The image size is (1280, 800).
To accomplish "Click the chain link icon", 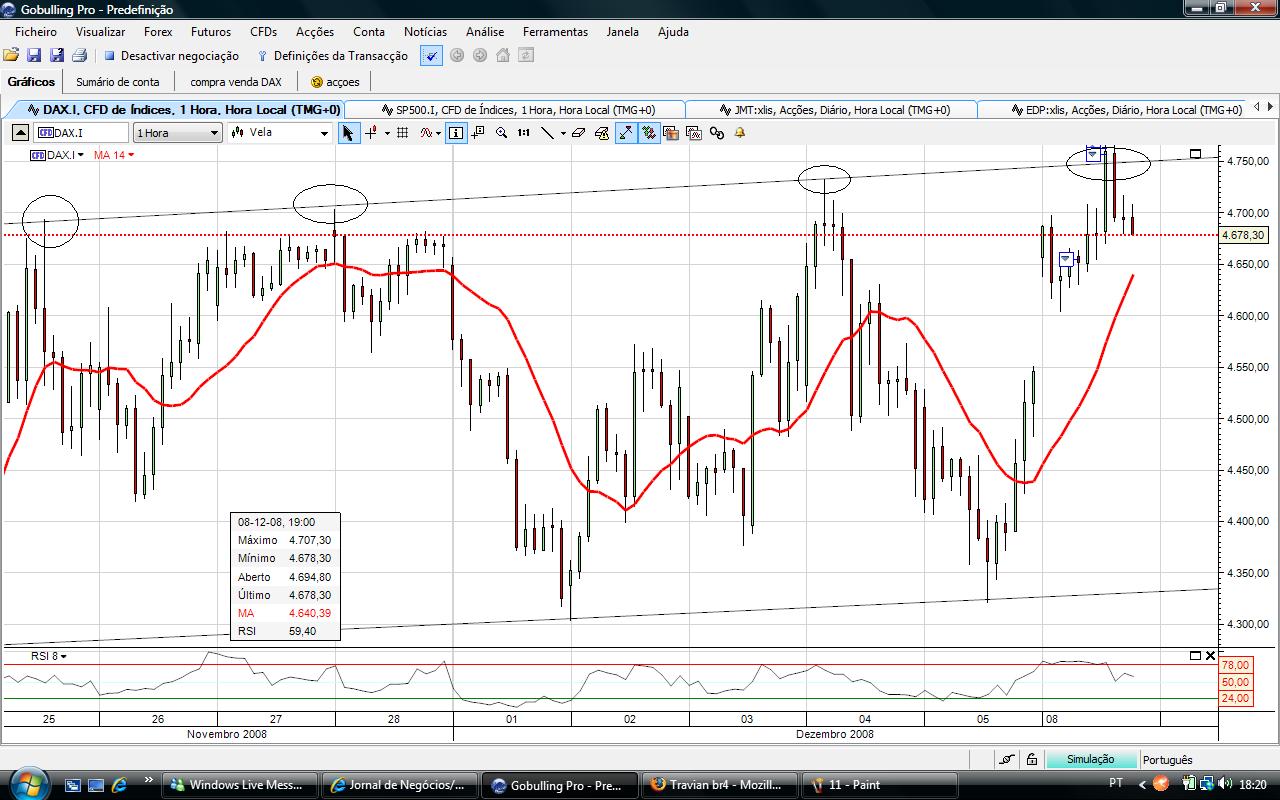I will click(717, 132).
